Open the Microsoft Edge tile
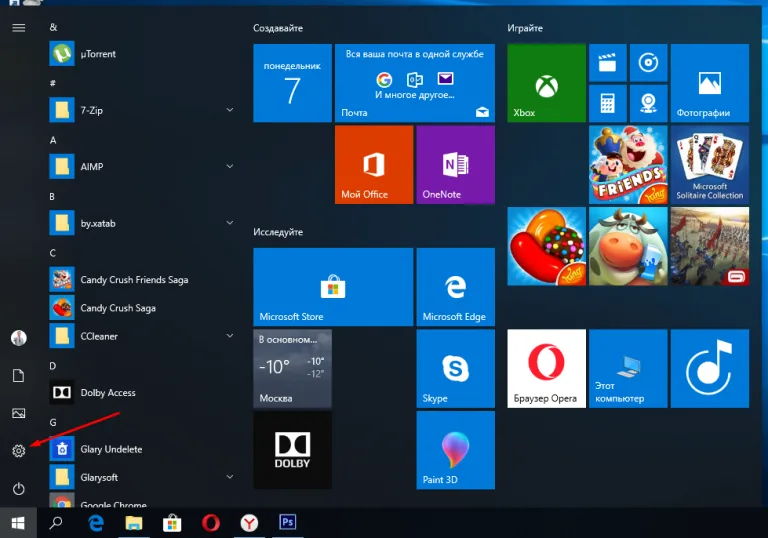768x538 pixels. [456, 287]
